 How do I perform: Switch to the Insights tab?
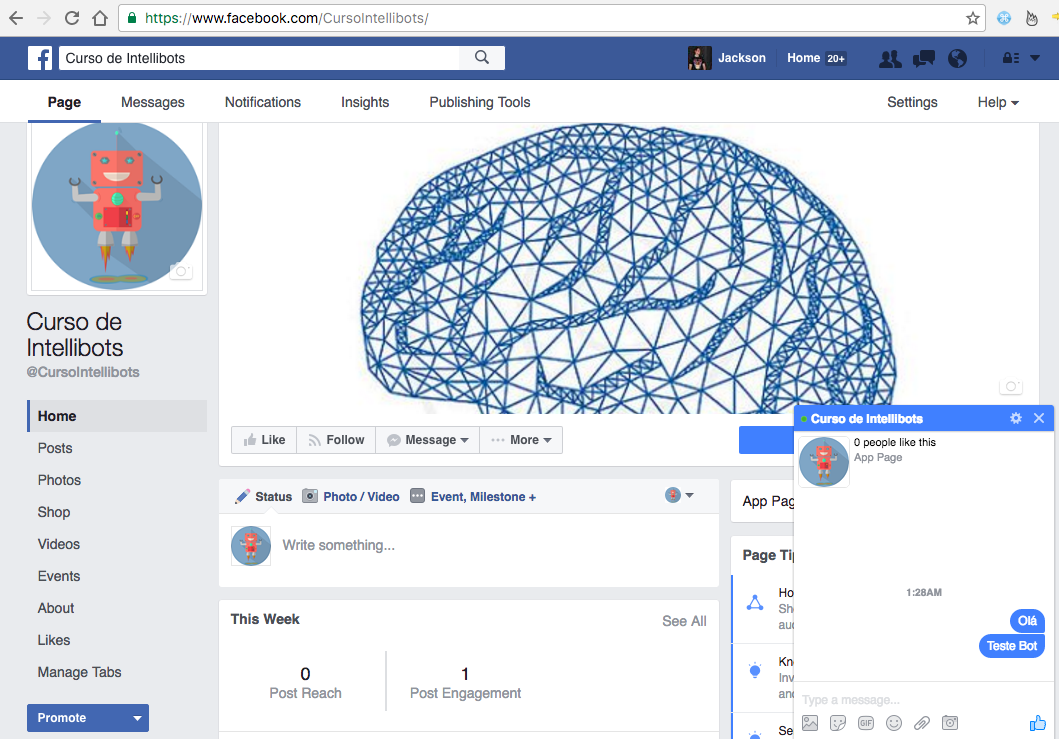[x=365, y=101]
